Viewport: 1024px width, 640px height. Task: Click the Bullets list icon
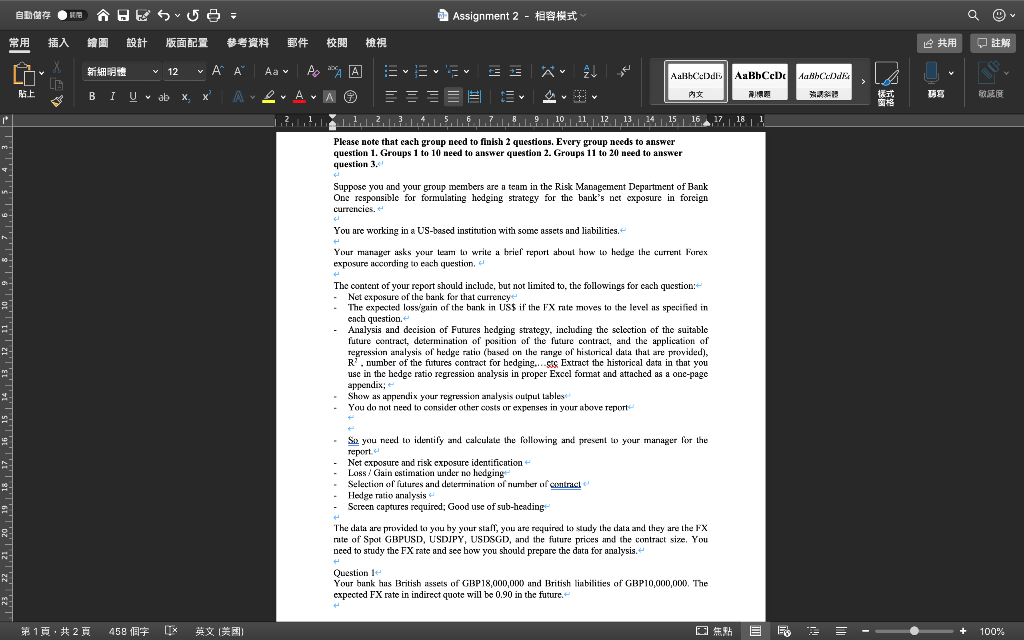coord(391,71)
